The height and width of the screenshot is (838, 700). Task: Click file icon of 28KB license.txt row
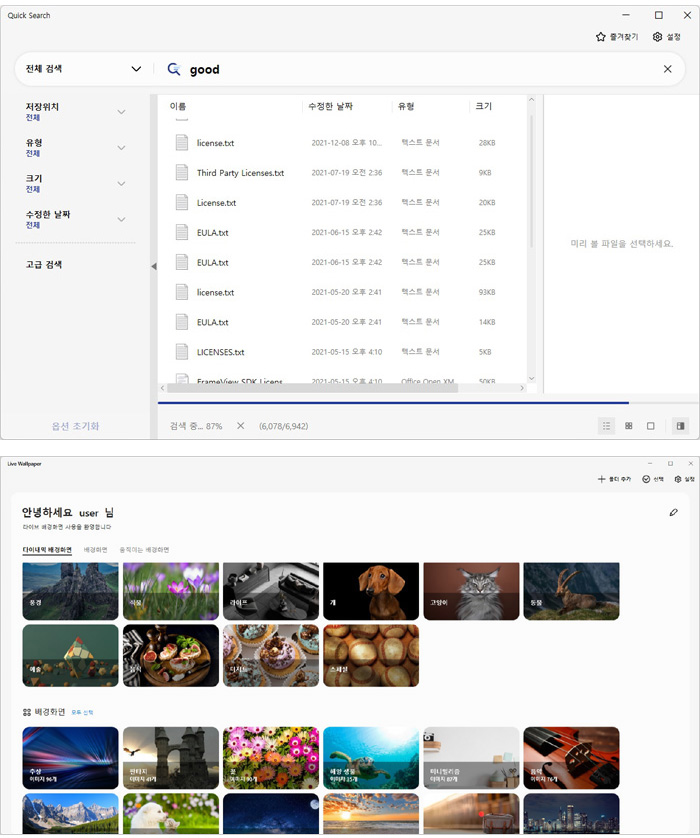click(x=182, y=142)
